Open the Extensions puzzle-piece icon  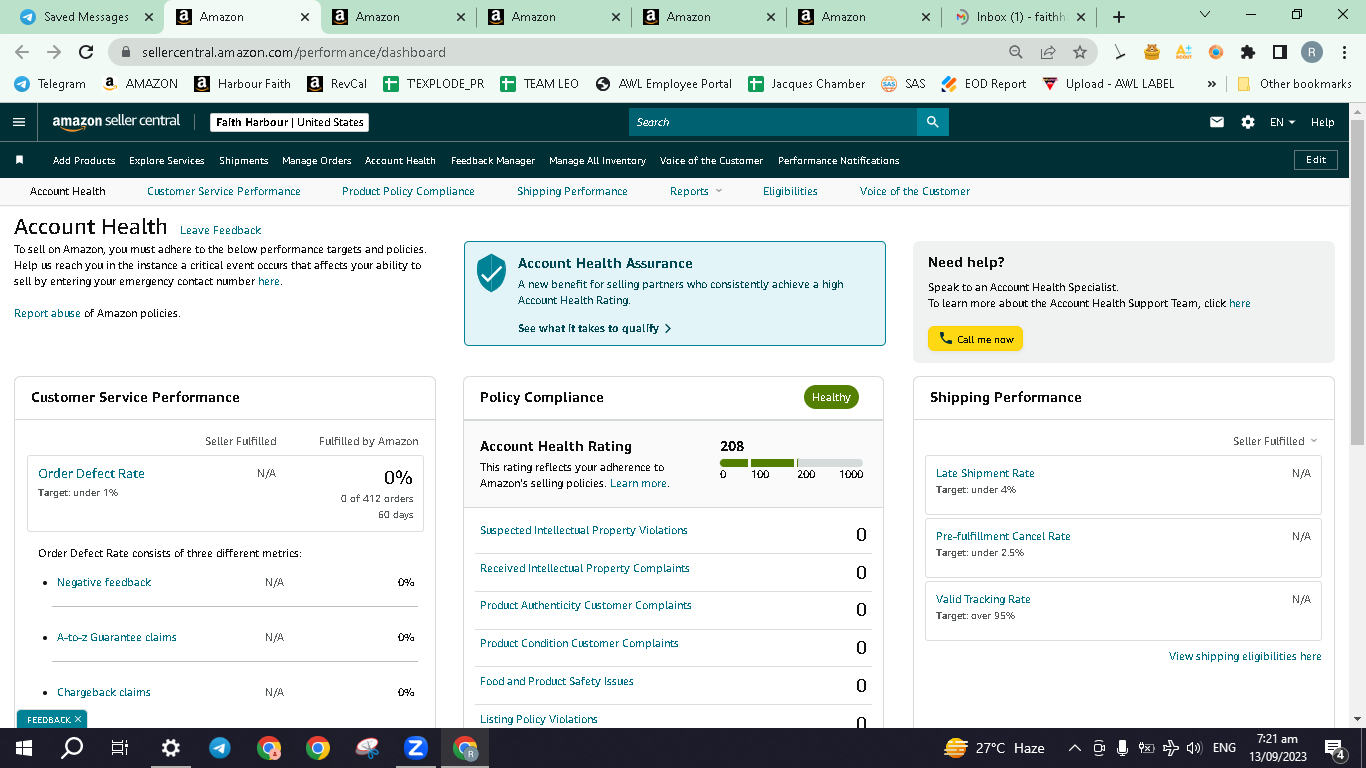click(1248, 52)
